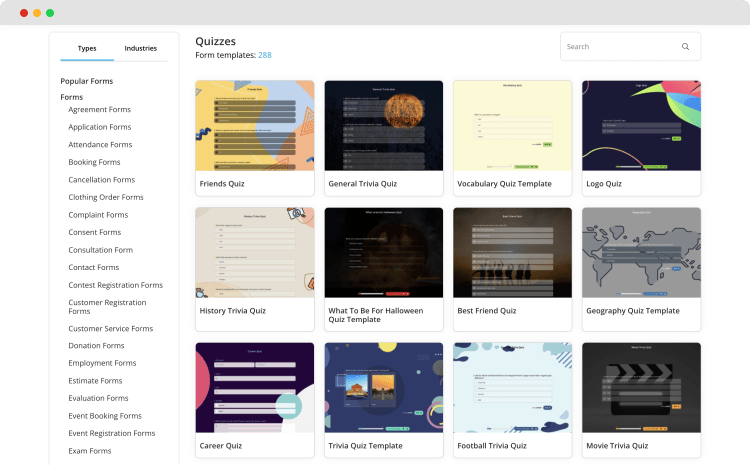Screen dimensions: 750x465
Task: Click the Logo Quiz title text
Action: 604,184
